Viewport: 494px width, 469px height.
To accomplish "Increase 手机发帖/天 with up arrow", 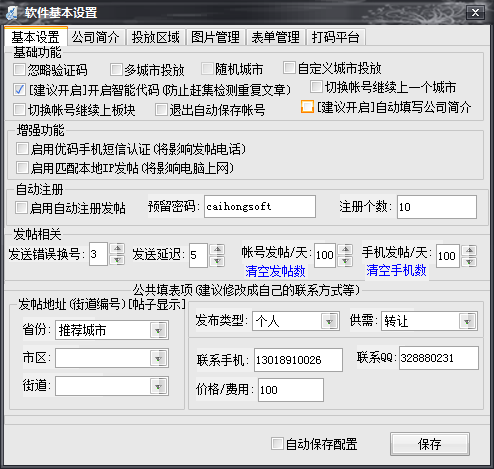I will pos(470,250).
